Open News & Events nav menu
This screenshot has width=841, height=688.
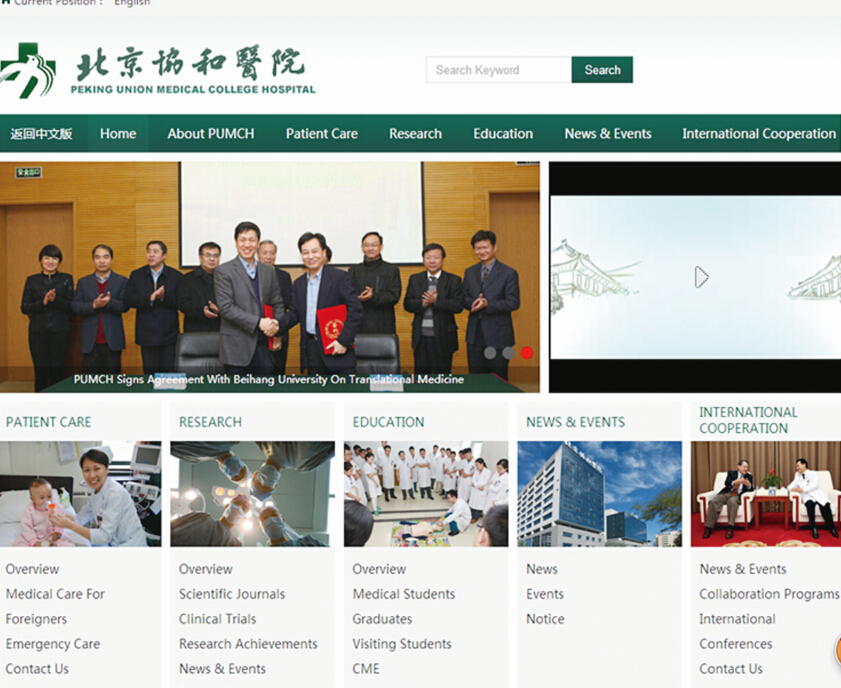[608, 134]
